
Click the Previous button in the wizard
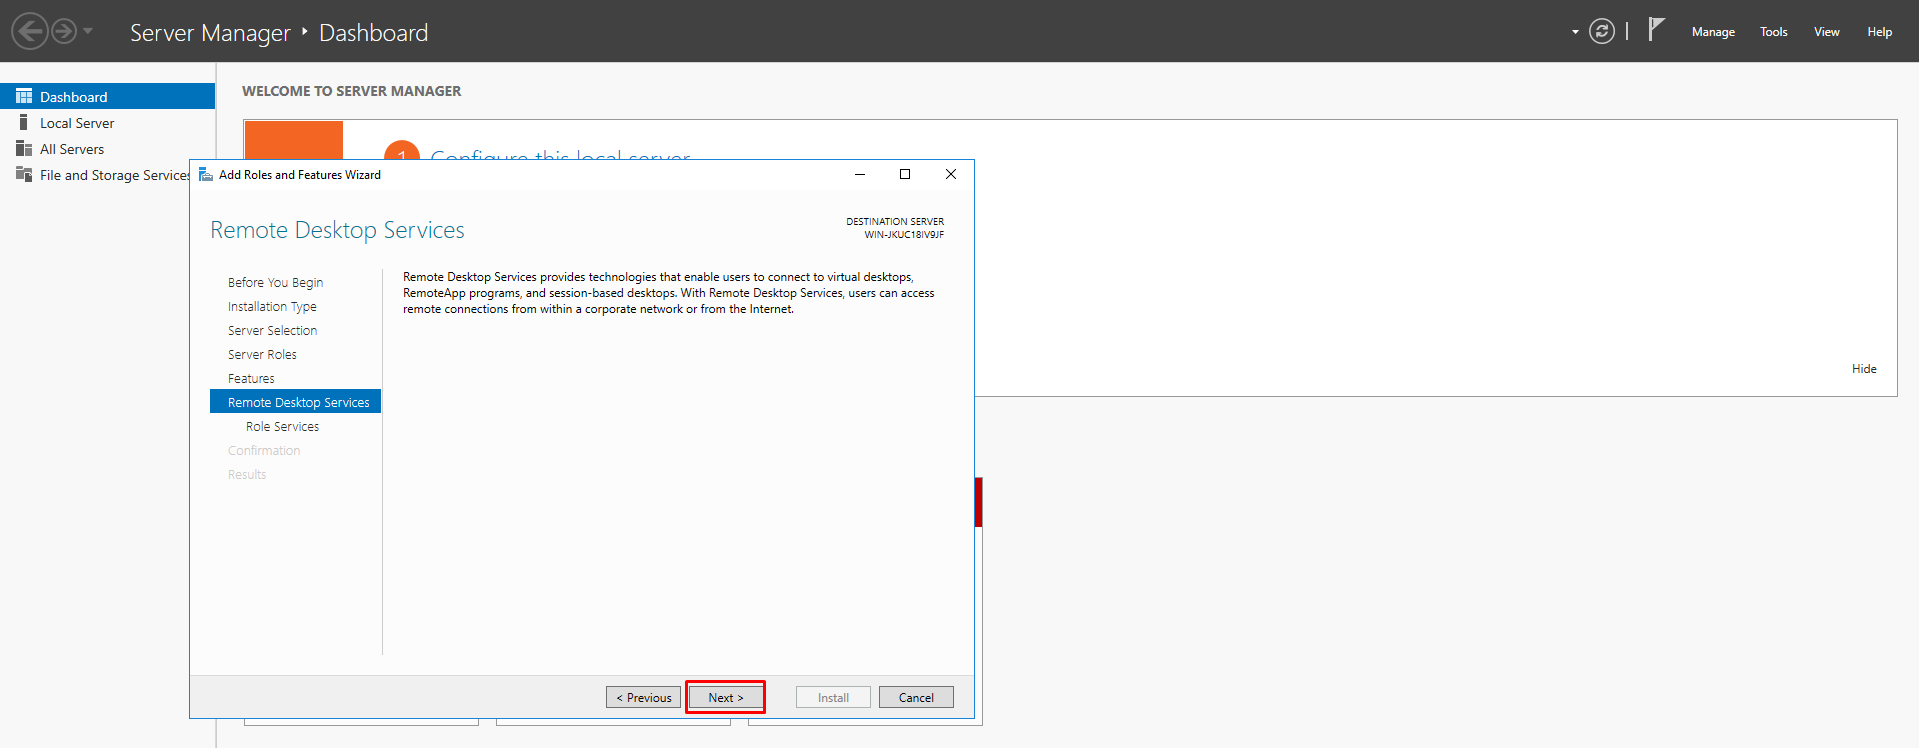(643, 697)
